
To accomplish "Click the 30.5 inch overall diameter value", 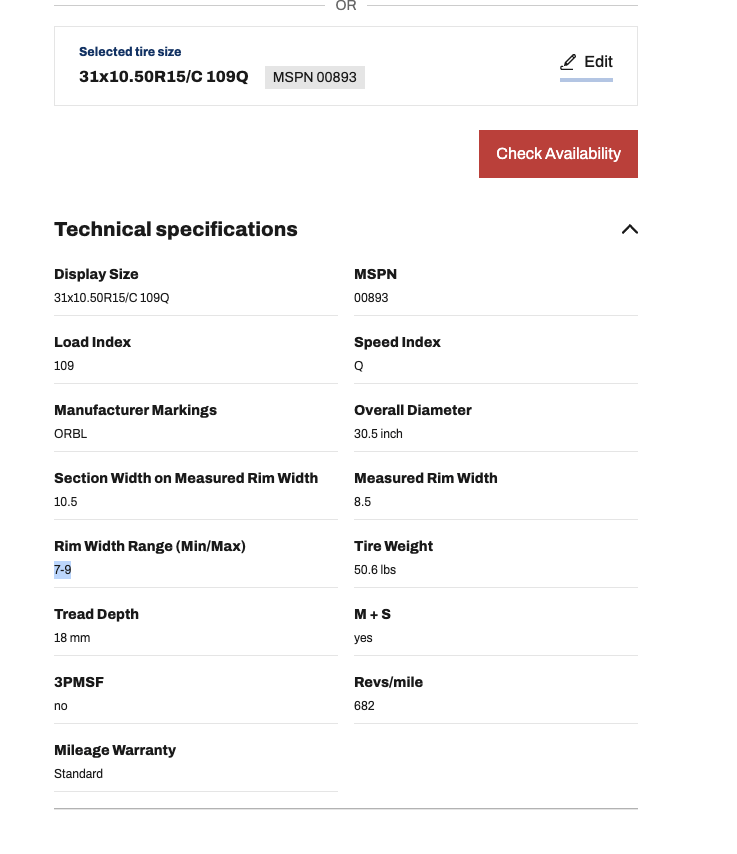I will coord(378,434).
